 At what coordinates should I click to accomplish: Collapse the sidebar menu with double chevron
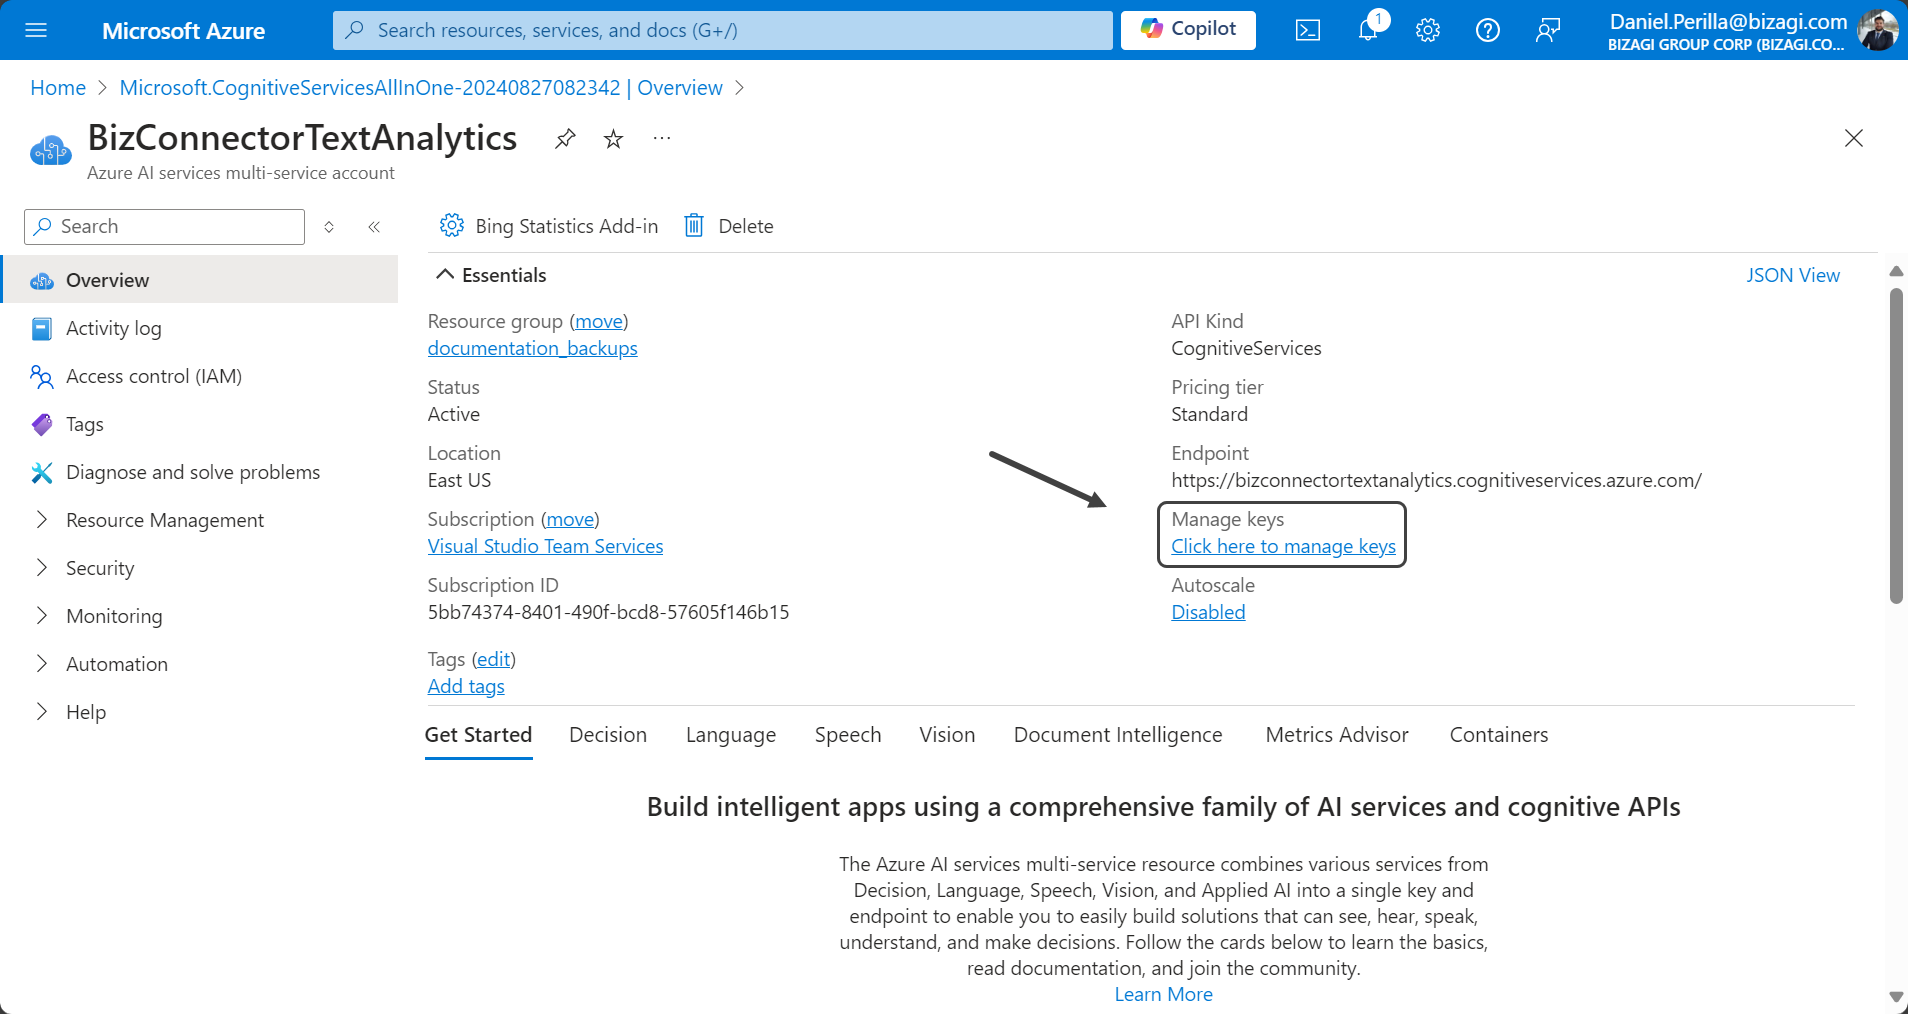[x=374, y=227]
